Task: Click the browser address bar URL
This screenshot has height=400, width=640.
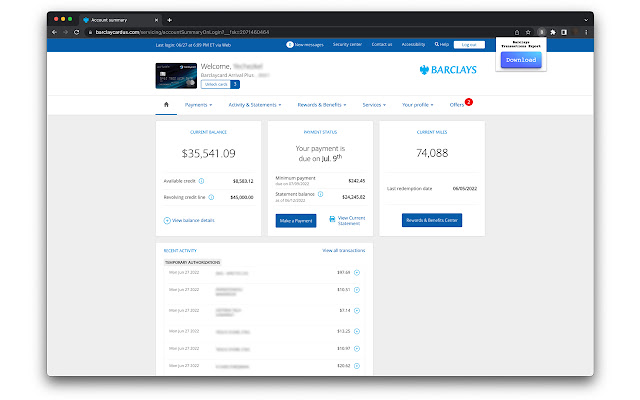Action: point(182,32)
